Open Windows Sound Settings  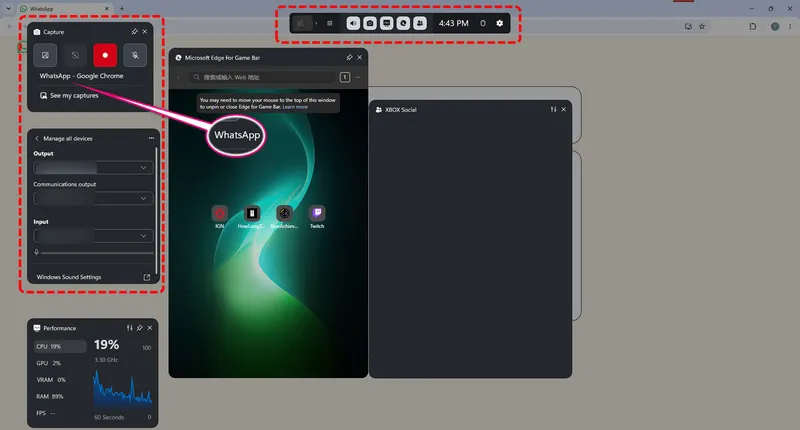click(x=93, y=277)
